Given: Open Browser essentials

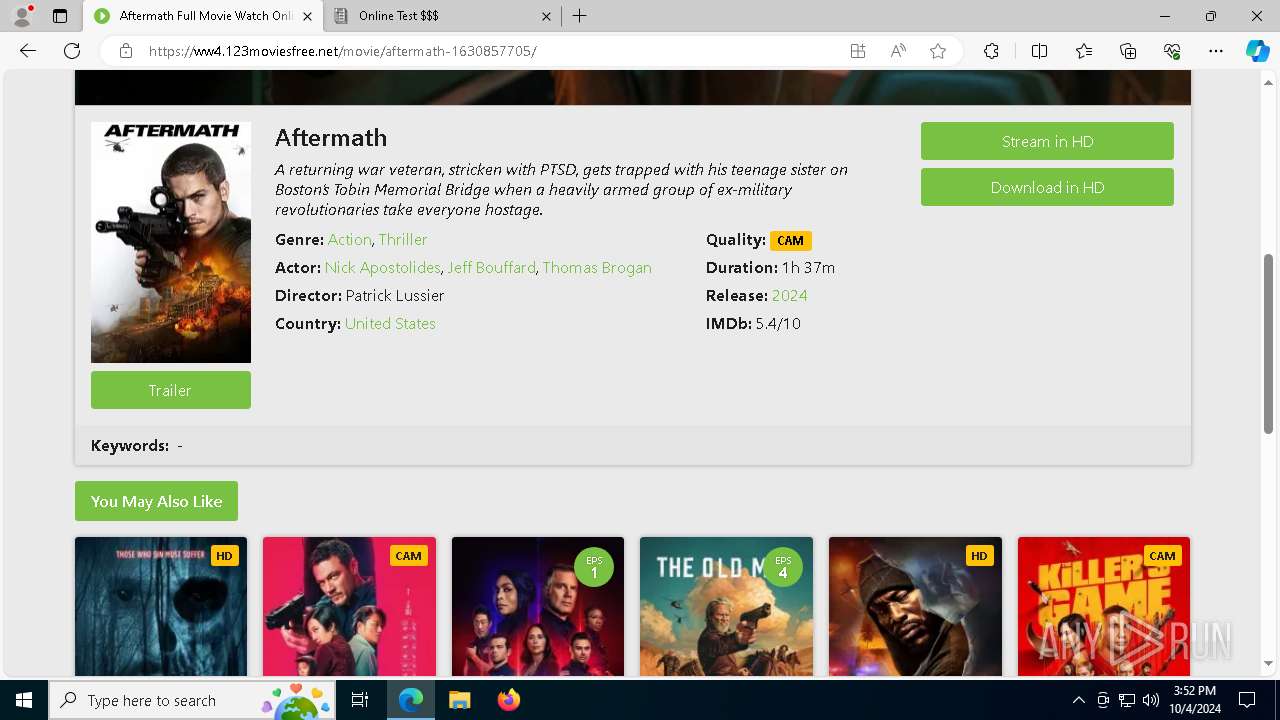Looking at the screenshot, I should (x=1172, y=51).
